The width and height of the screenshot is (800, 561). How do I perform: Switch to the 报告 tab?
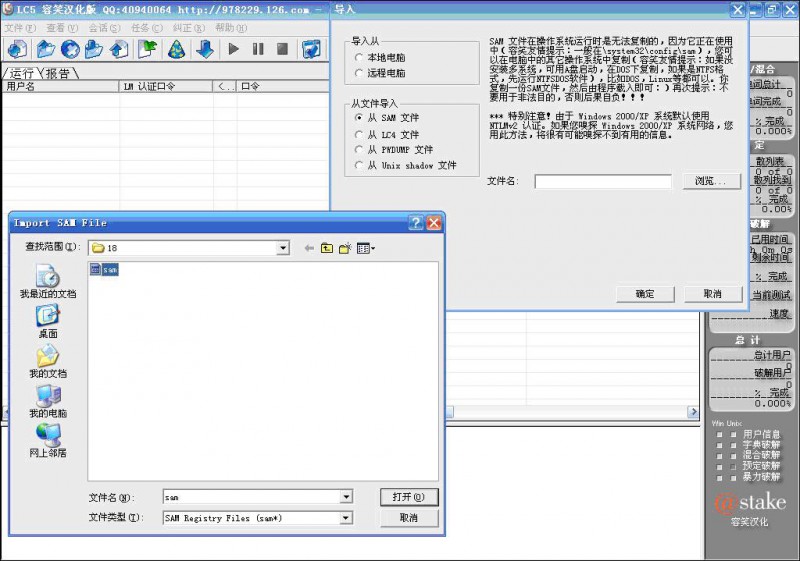[x=58, y=73]
